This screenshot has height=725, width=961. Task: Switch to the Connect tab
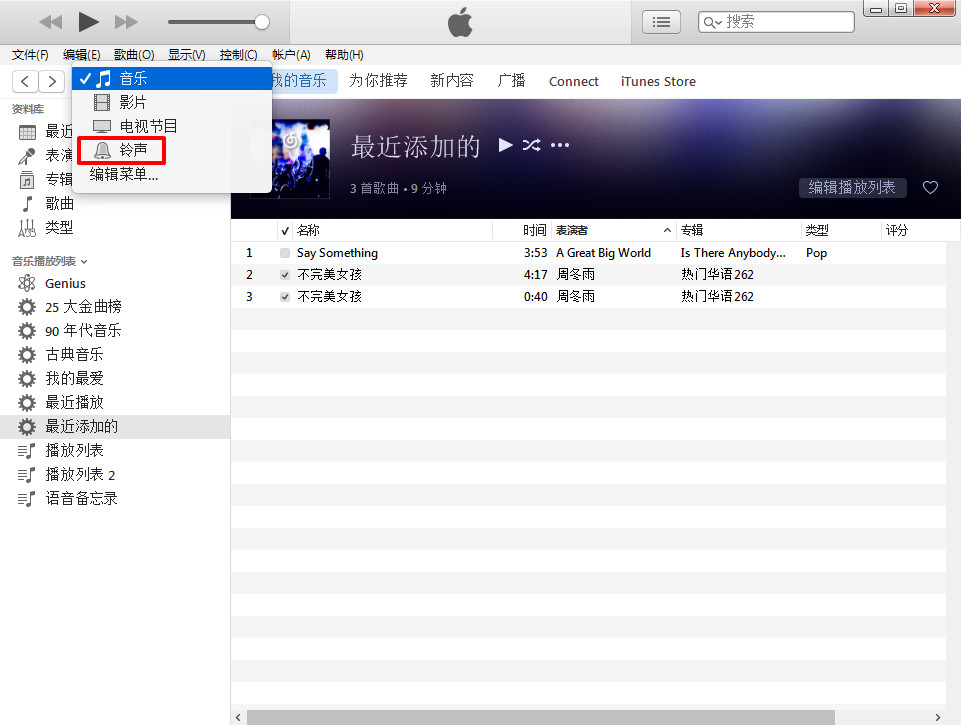pos(574,82)
